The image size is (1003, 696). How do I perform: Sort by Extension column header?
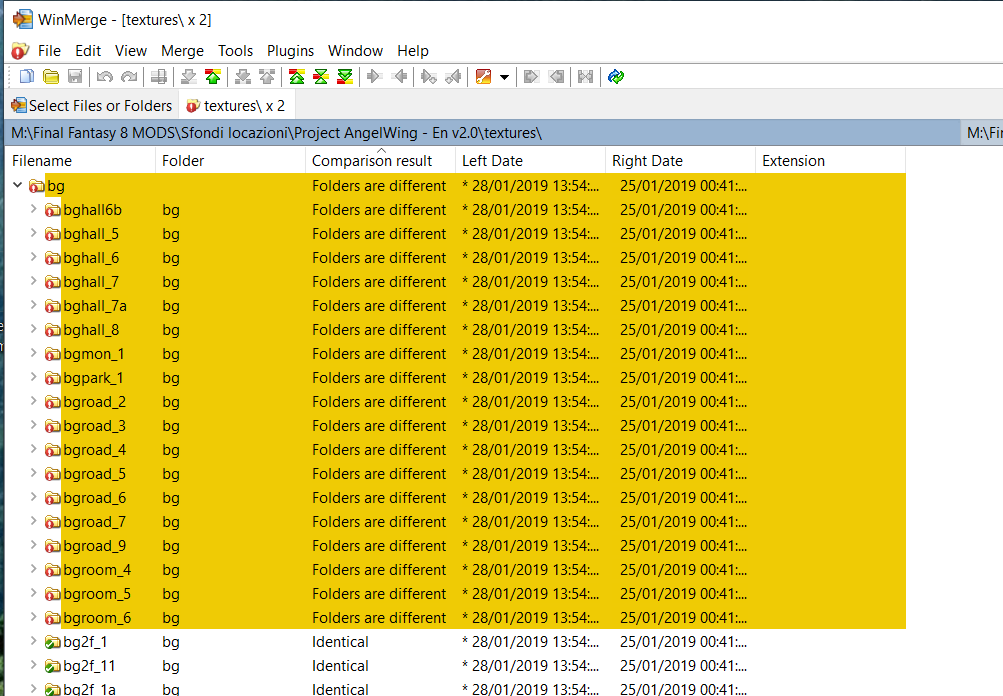point(830,161)
